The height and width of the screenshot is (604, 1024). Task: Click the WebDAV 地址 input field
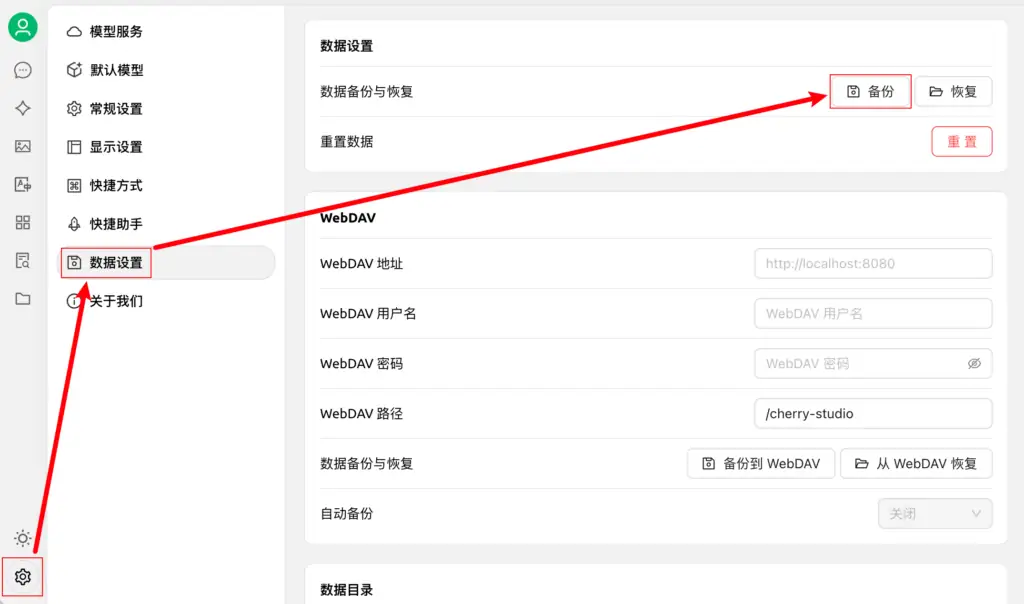(872, 263)
